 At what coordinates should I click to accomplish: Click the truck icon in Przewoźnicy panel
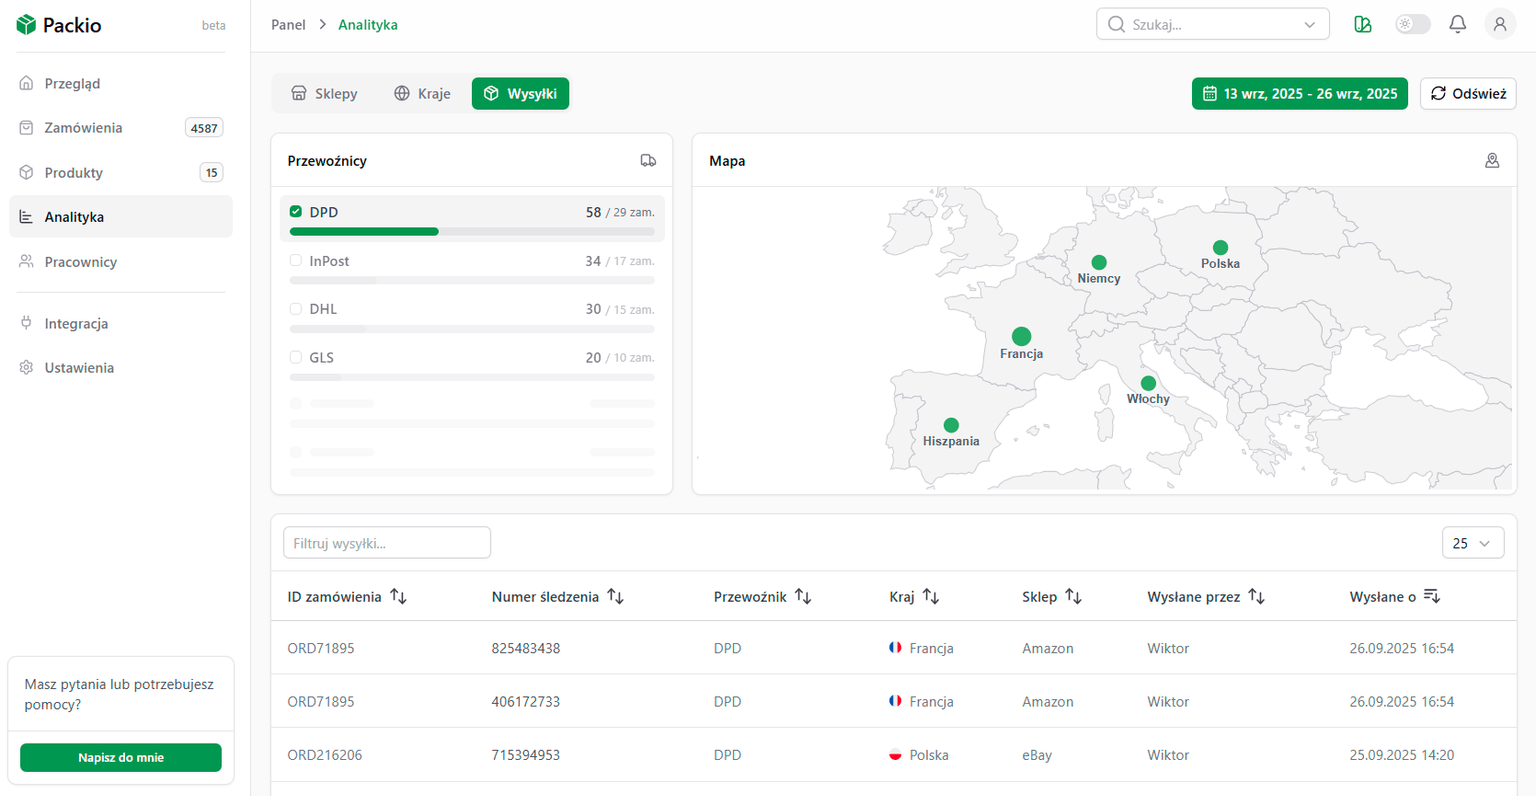[648, 161]
